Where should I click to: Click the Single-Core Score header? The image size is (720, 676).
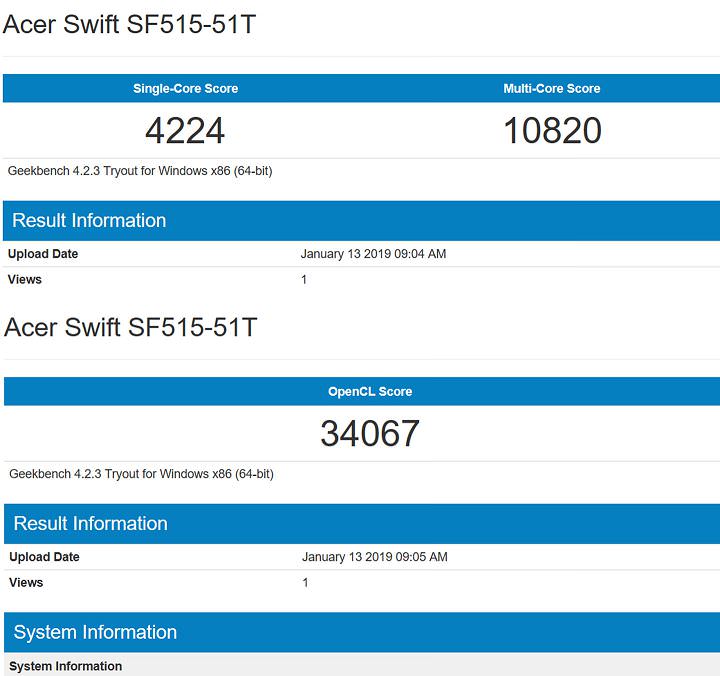[x=185, y=89]
